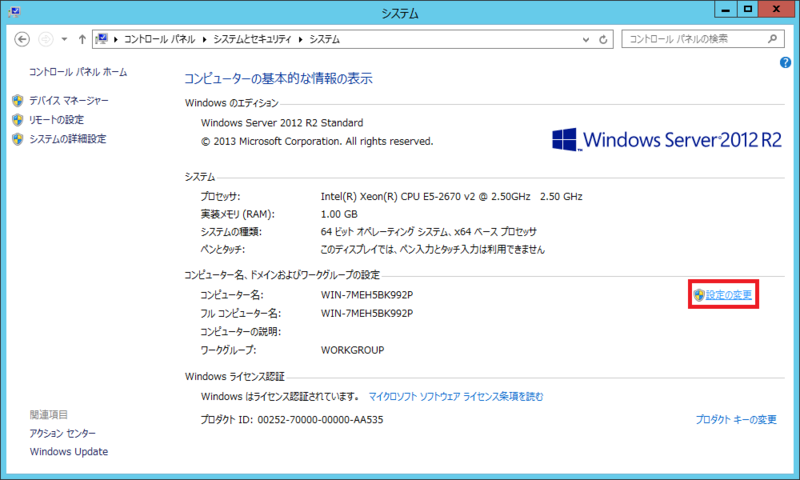Open システムの詳細設定 link
800x480 pixels.
click(68, 139)
